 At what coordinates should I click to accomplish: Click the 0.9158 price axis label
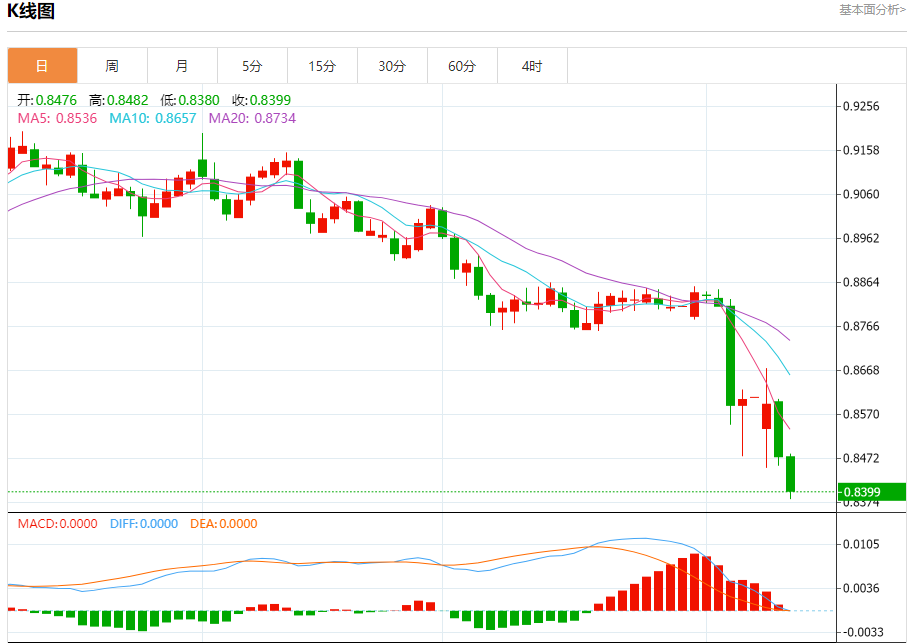861,150
